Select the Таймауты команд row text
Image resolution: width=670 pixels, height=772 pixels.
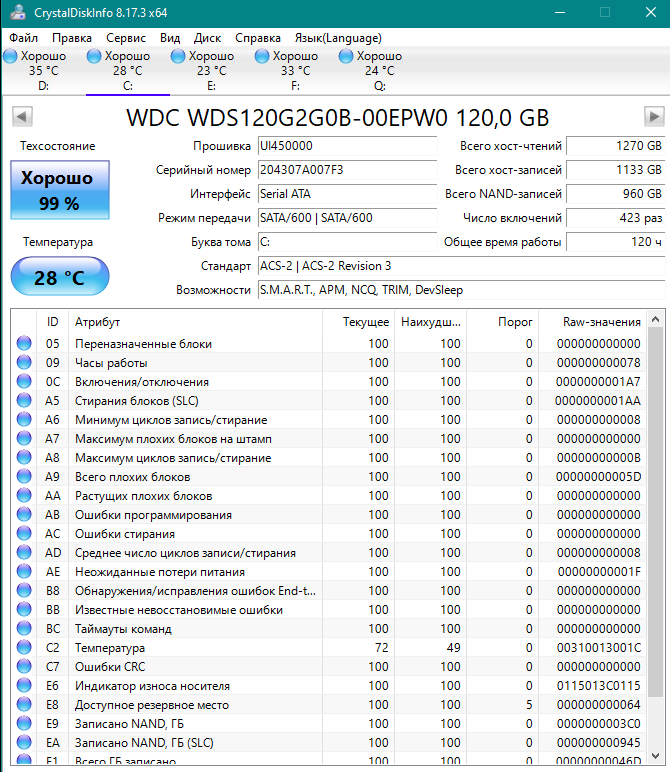pyautogui.click(x=123, y=629)
